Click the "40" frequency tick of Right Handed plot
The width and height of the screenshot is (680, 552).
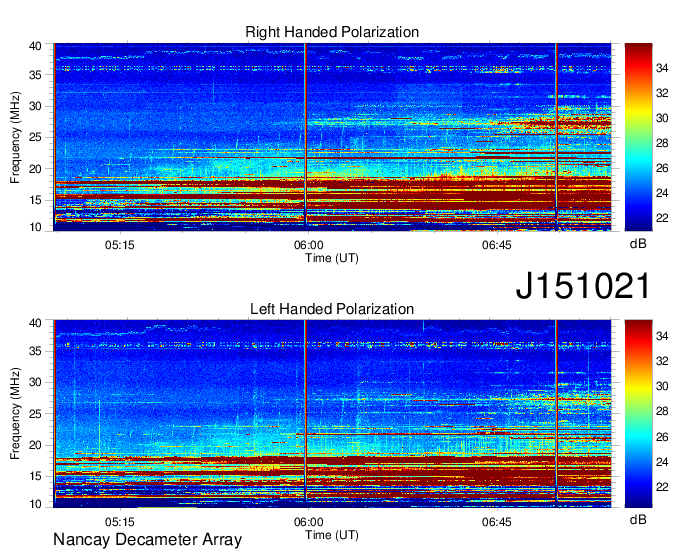36,46
